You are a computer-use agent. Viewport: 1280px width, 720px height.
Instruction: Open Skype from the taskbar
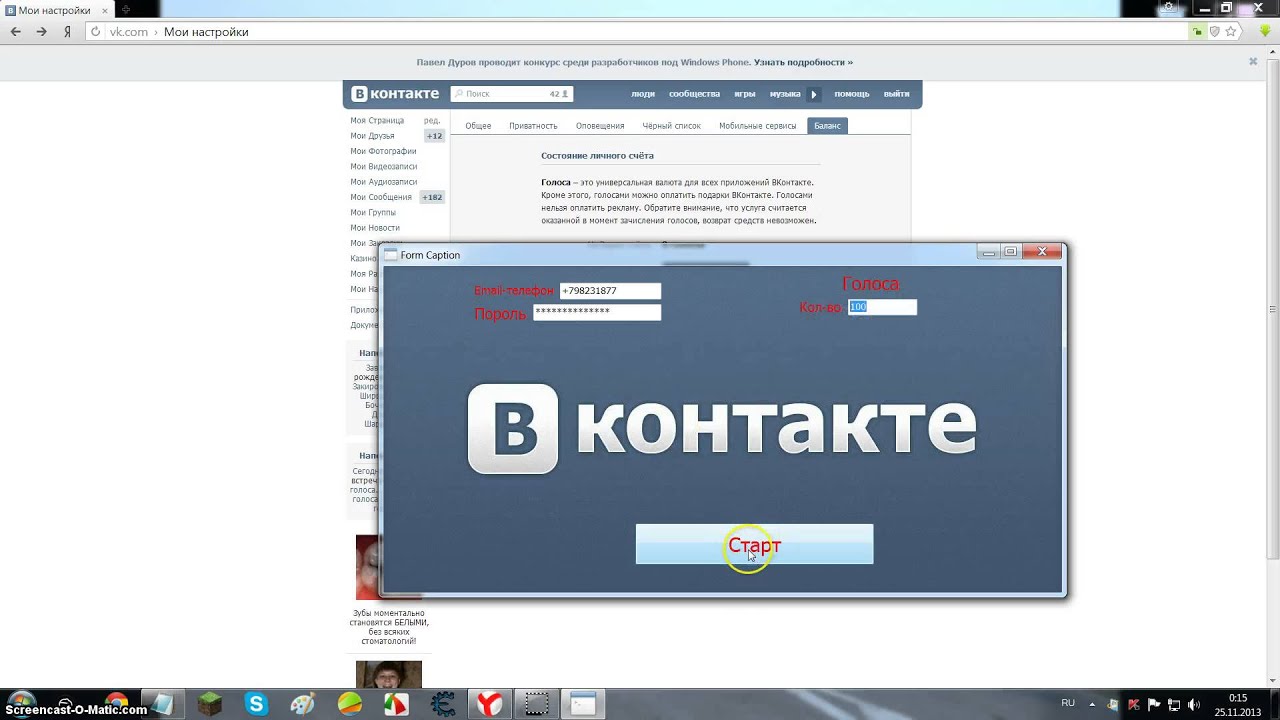[256, 704]
